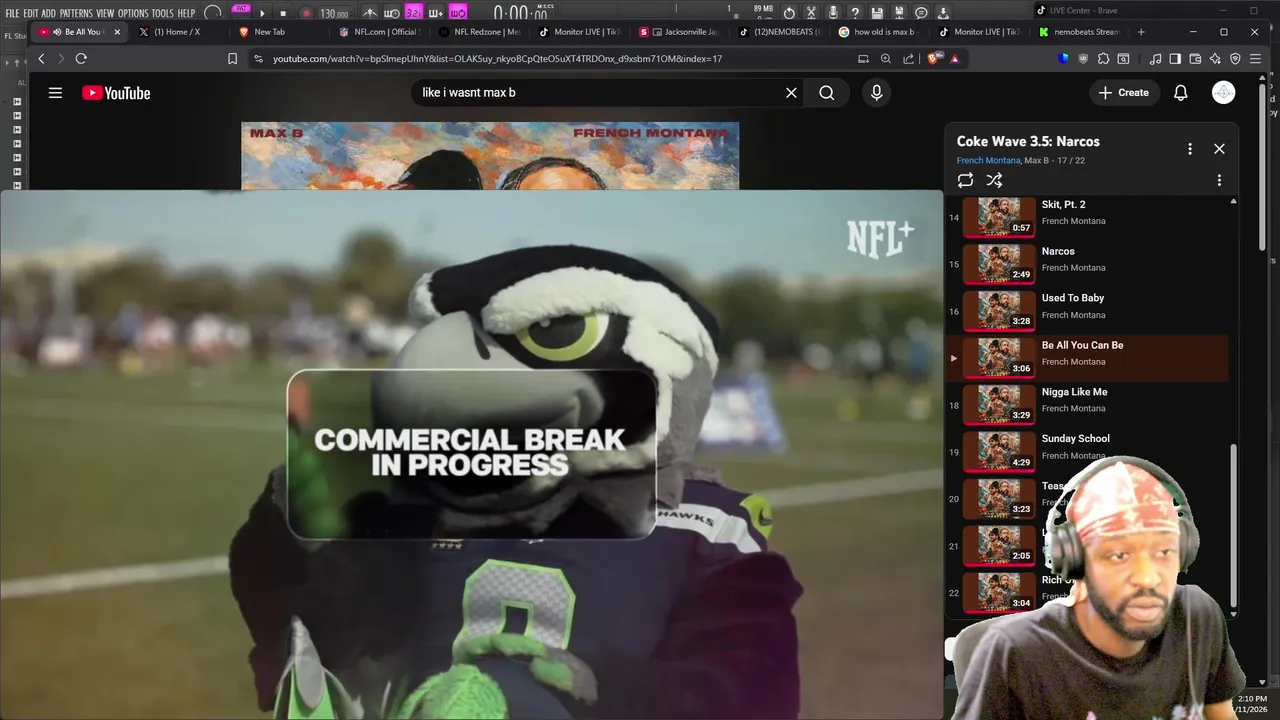This screenshot has width=1280, height=720.
Task: Click FL Studio stop button
Action: (283, 14)
